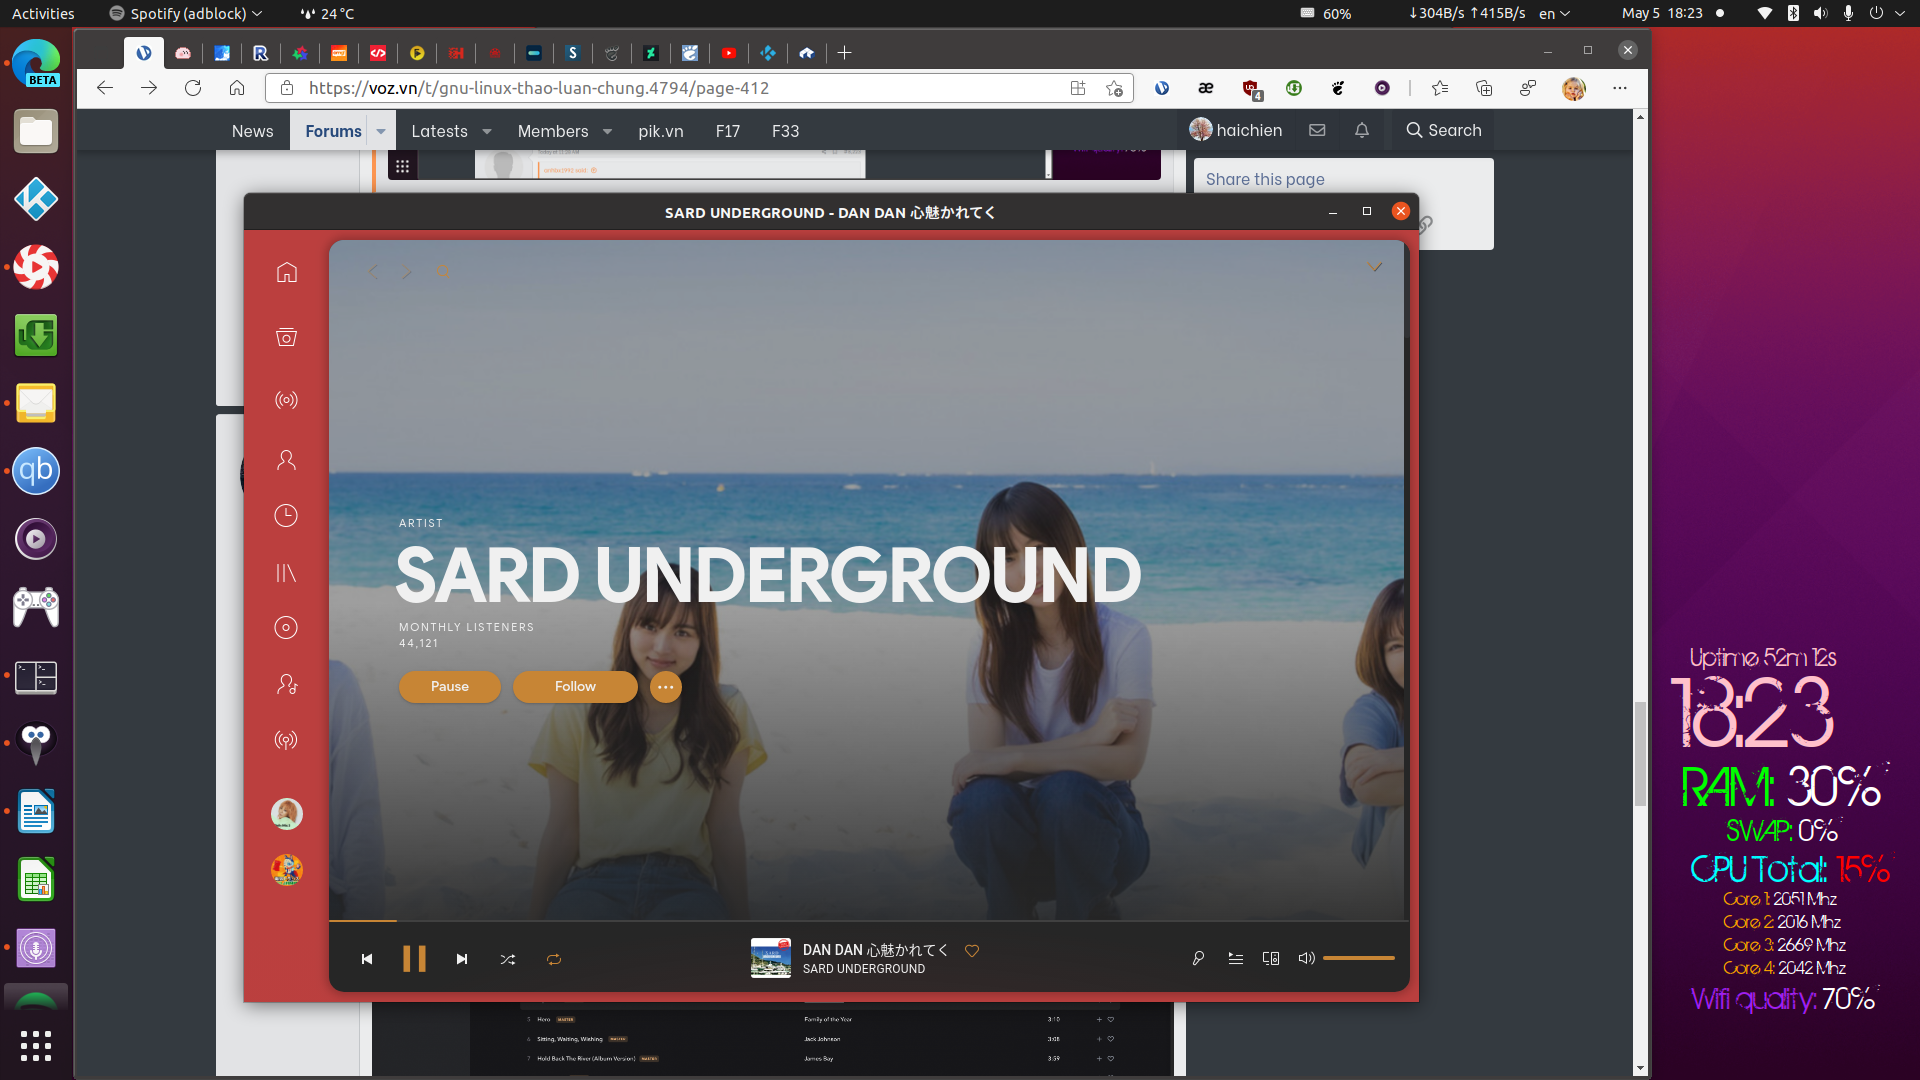
Task: Like DAN DAN song with heart icon
Action: [x=972, y=951]
